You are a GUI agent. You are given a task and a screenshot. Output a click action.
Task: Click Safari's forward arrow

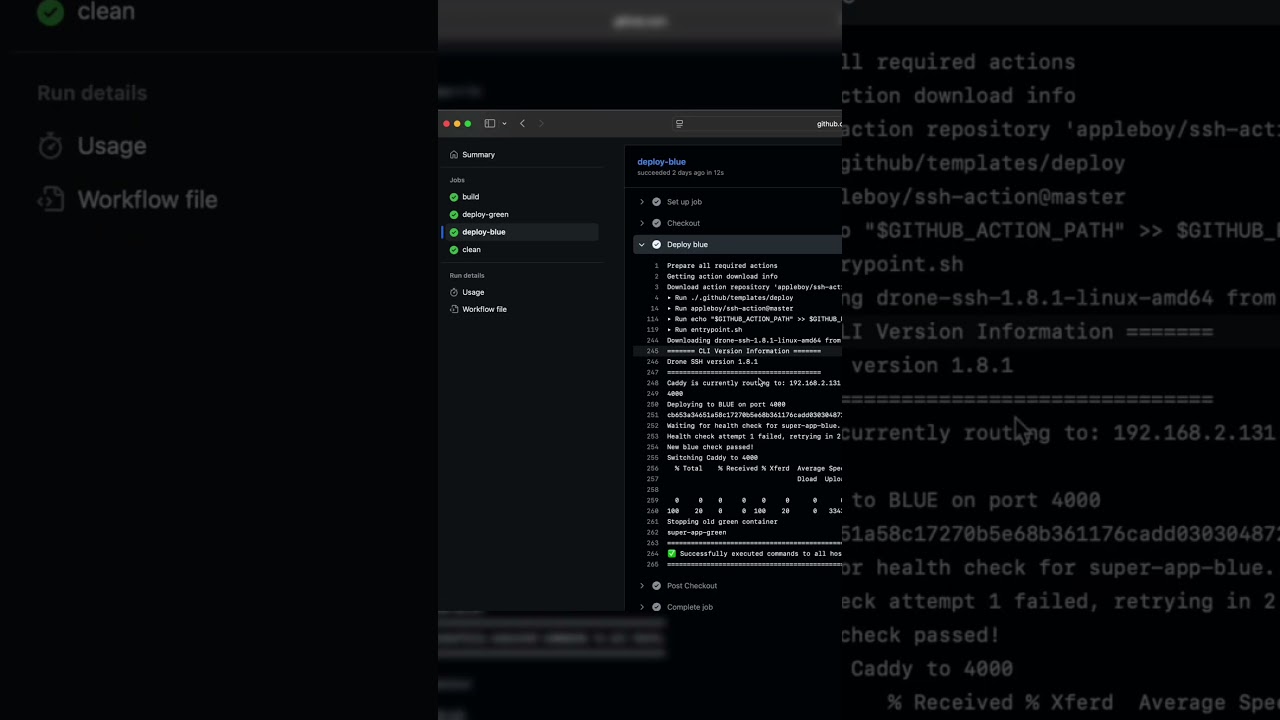pos(541,124)
